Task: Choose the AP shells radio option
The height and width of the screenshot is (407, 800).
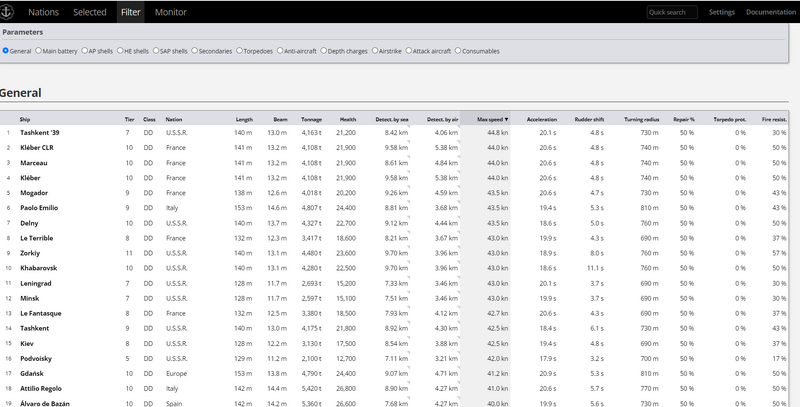Action: tap(85, 50)
